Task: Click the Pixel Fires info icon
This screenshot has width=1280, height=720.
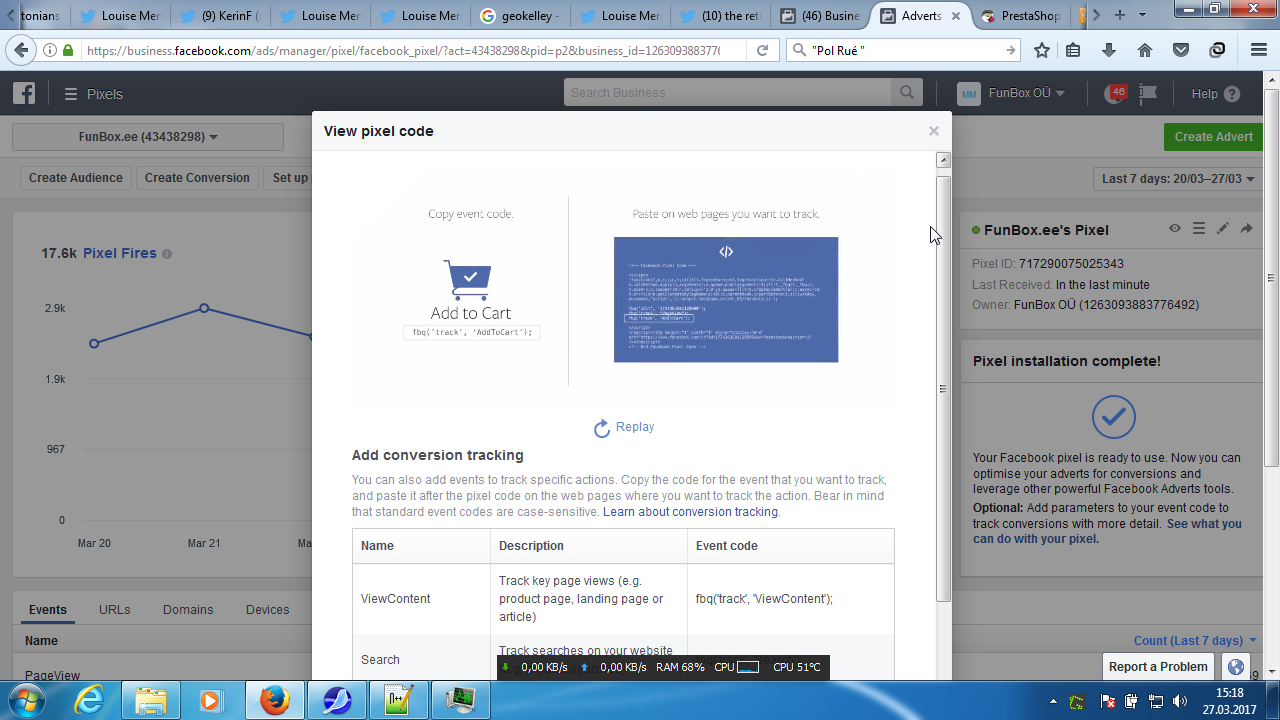Action: [x=167, y=254]
